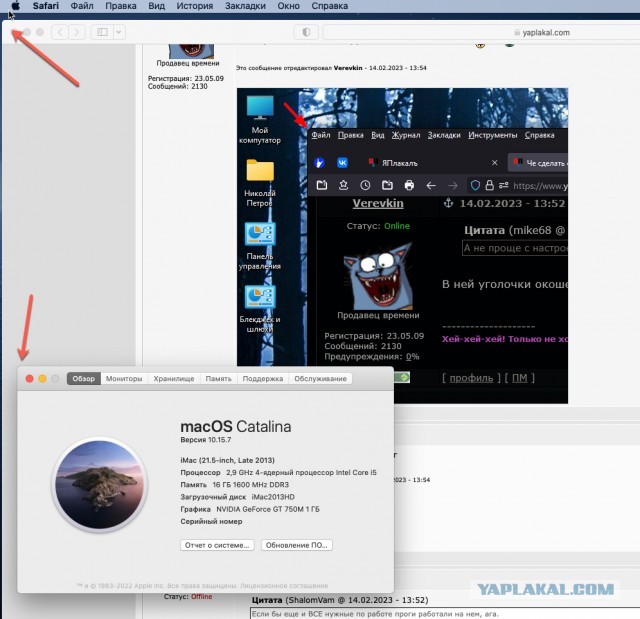Click the bold Verevkin name in the edit note

click(348, 68)
